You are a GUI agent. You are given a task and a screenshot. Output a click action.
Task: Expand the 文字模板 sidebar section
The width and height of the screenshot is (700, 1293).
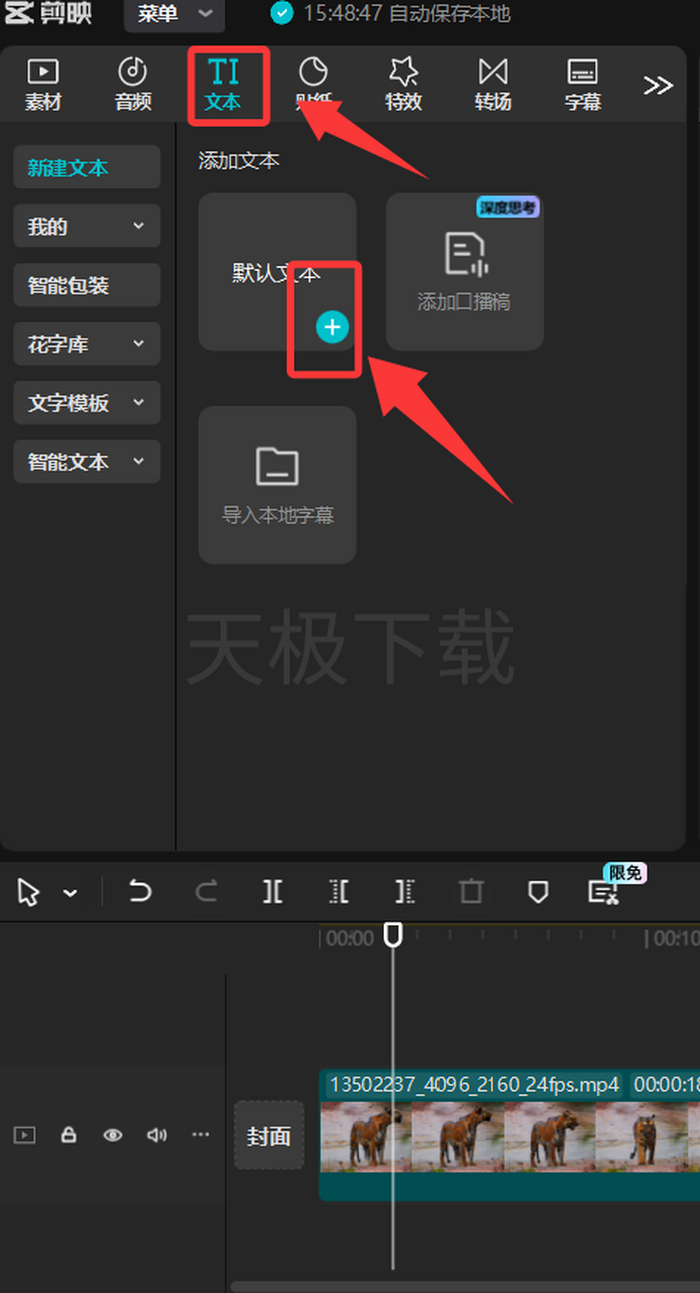[87, 403]
